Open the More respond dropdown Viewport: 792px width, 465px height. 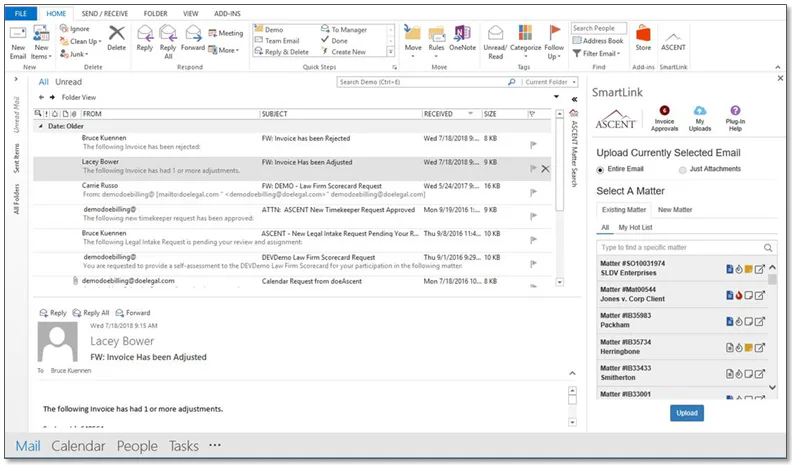(x=224, y=50)
